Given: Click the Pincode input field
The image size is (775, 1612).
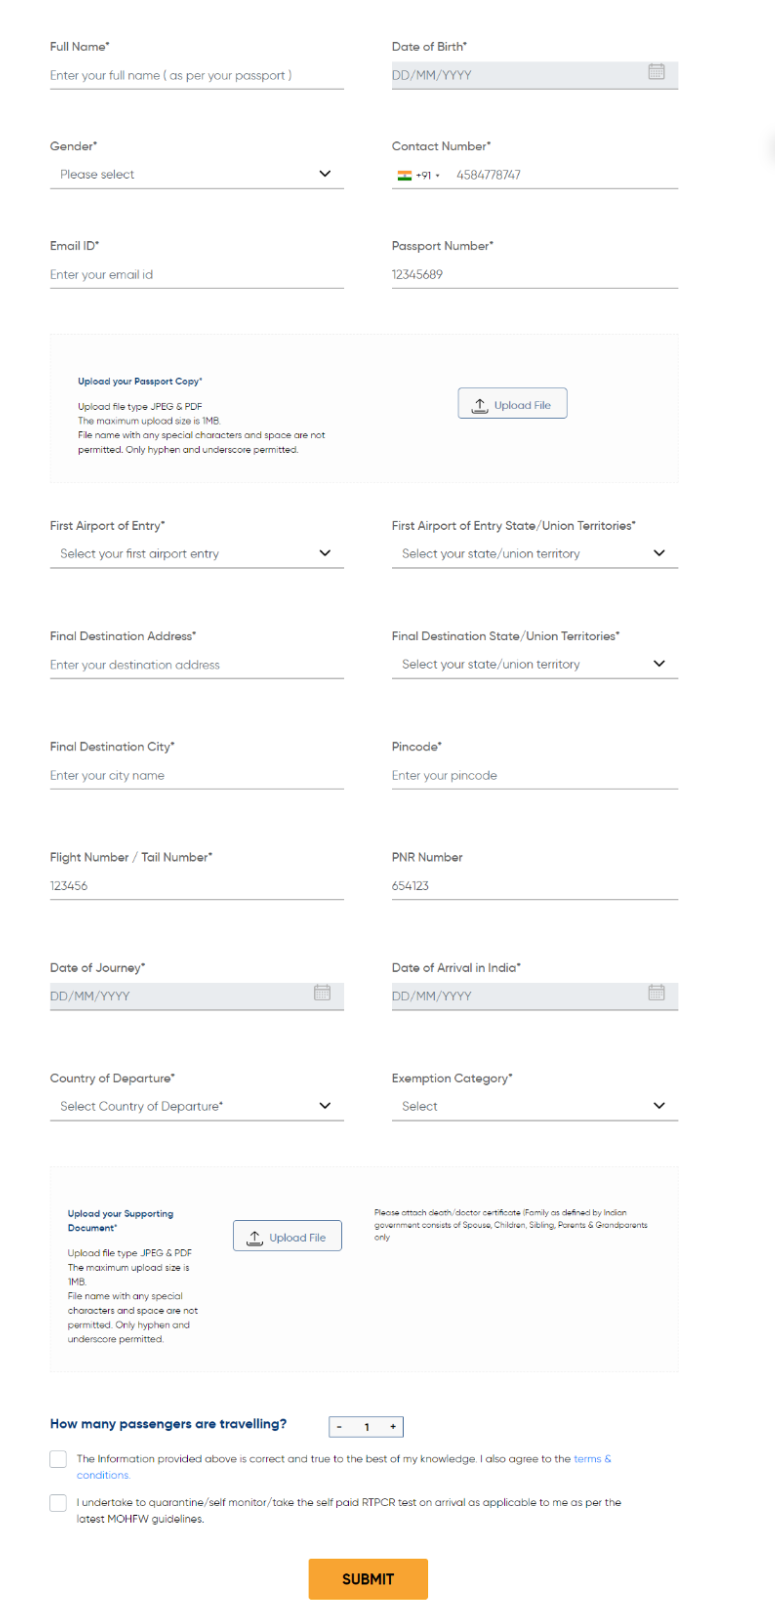Looking at the screenshot, I should 534,775.
